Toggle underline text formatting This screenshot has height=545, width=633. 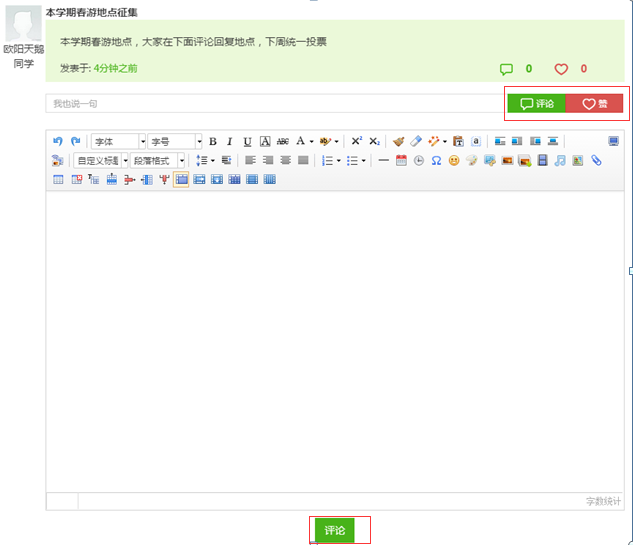247,142
